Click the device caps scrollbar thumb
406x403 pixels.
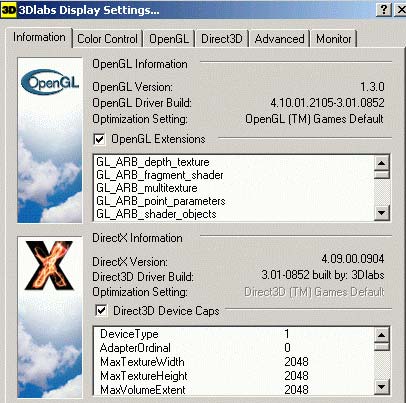[382, 347]
